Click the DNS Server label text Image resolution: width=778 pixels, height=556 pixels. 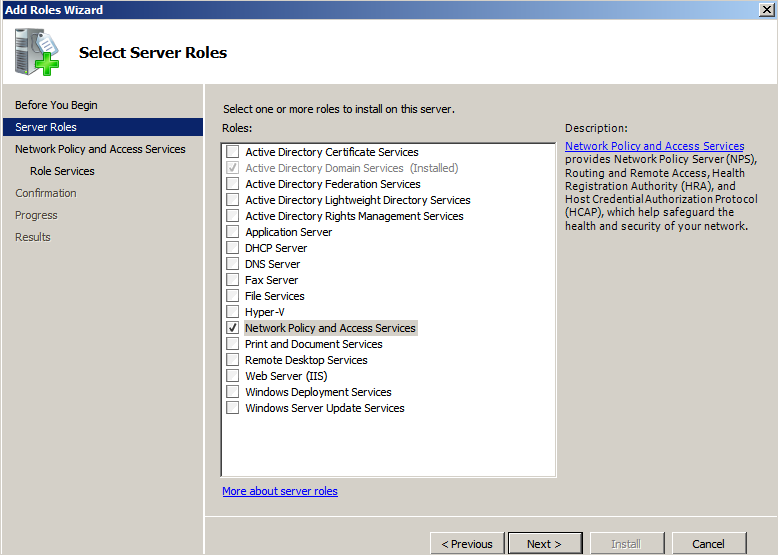pos(272,264)
